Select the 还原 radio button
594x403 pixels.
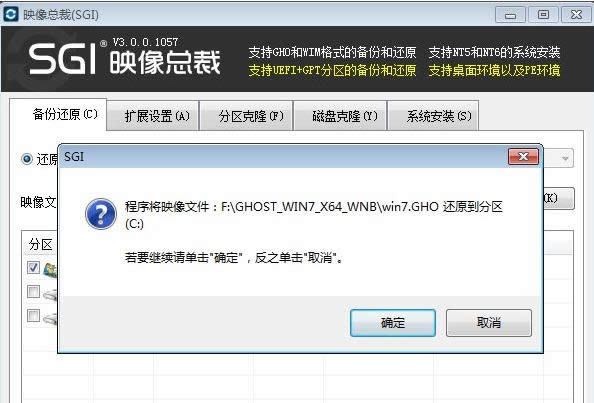27,159
